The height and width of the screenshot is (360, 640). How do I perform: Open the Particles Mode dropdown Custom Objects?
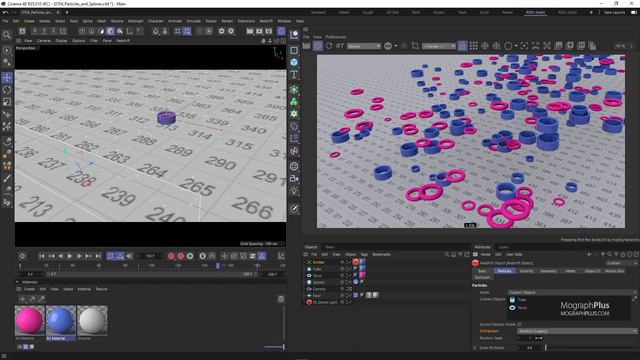pos(572,292)
